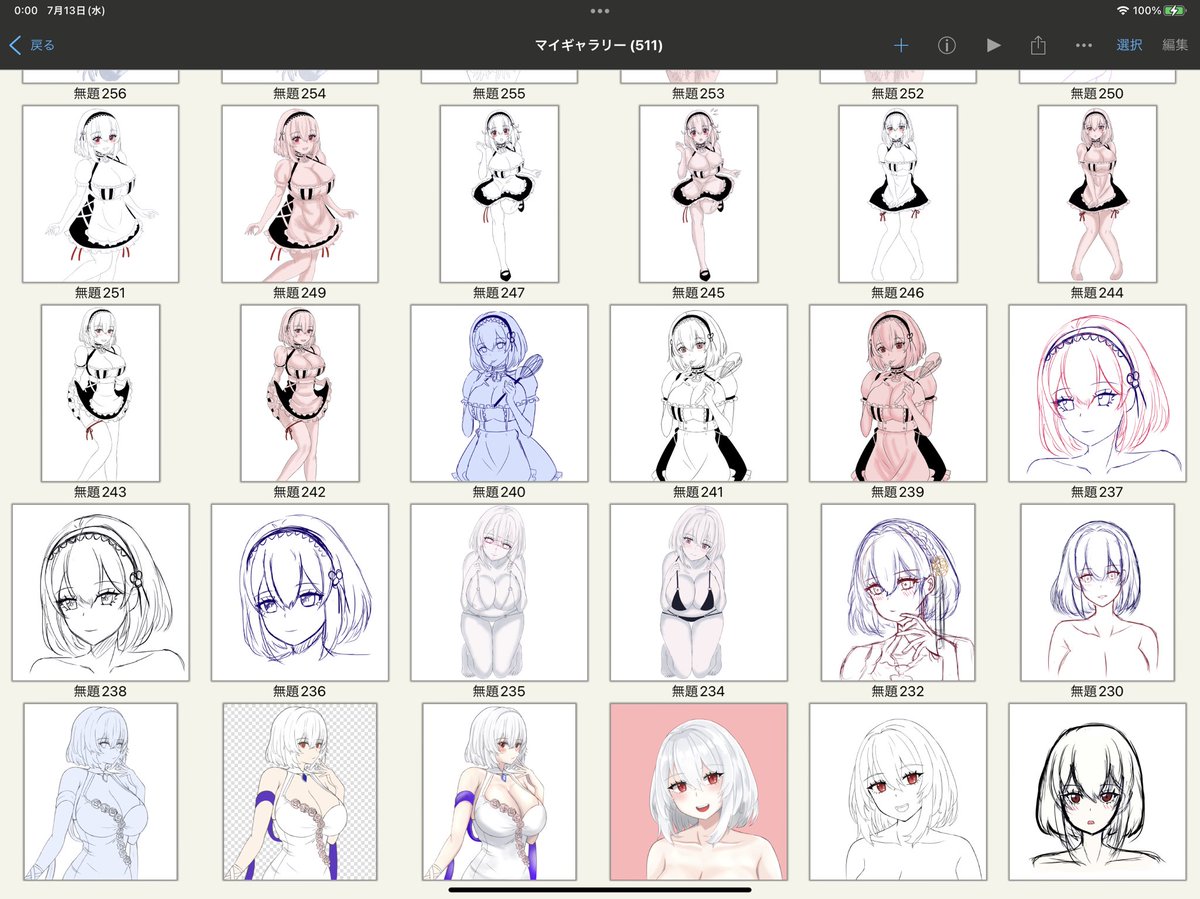Open artwork 無題 234
This screenshot has width=1200, height=899.
(x=698, y=590)
